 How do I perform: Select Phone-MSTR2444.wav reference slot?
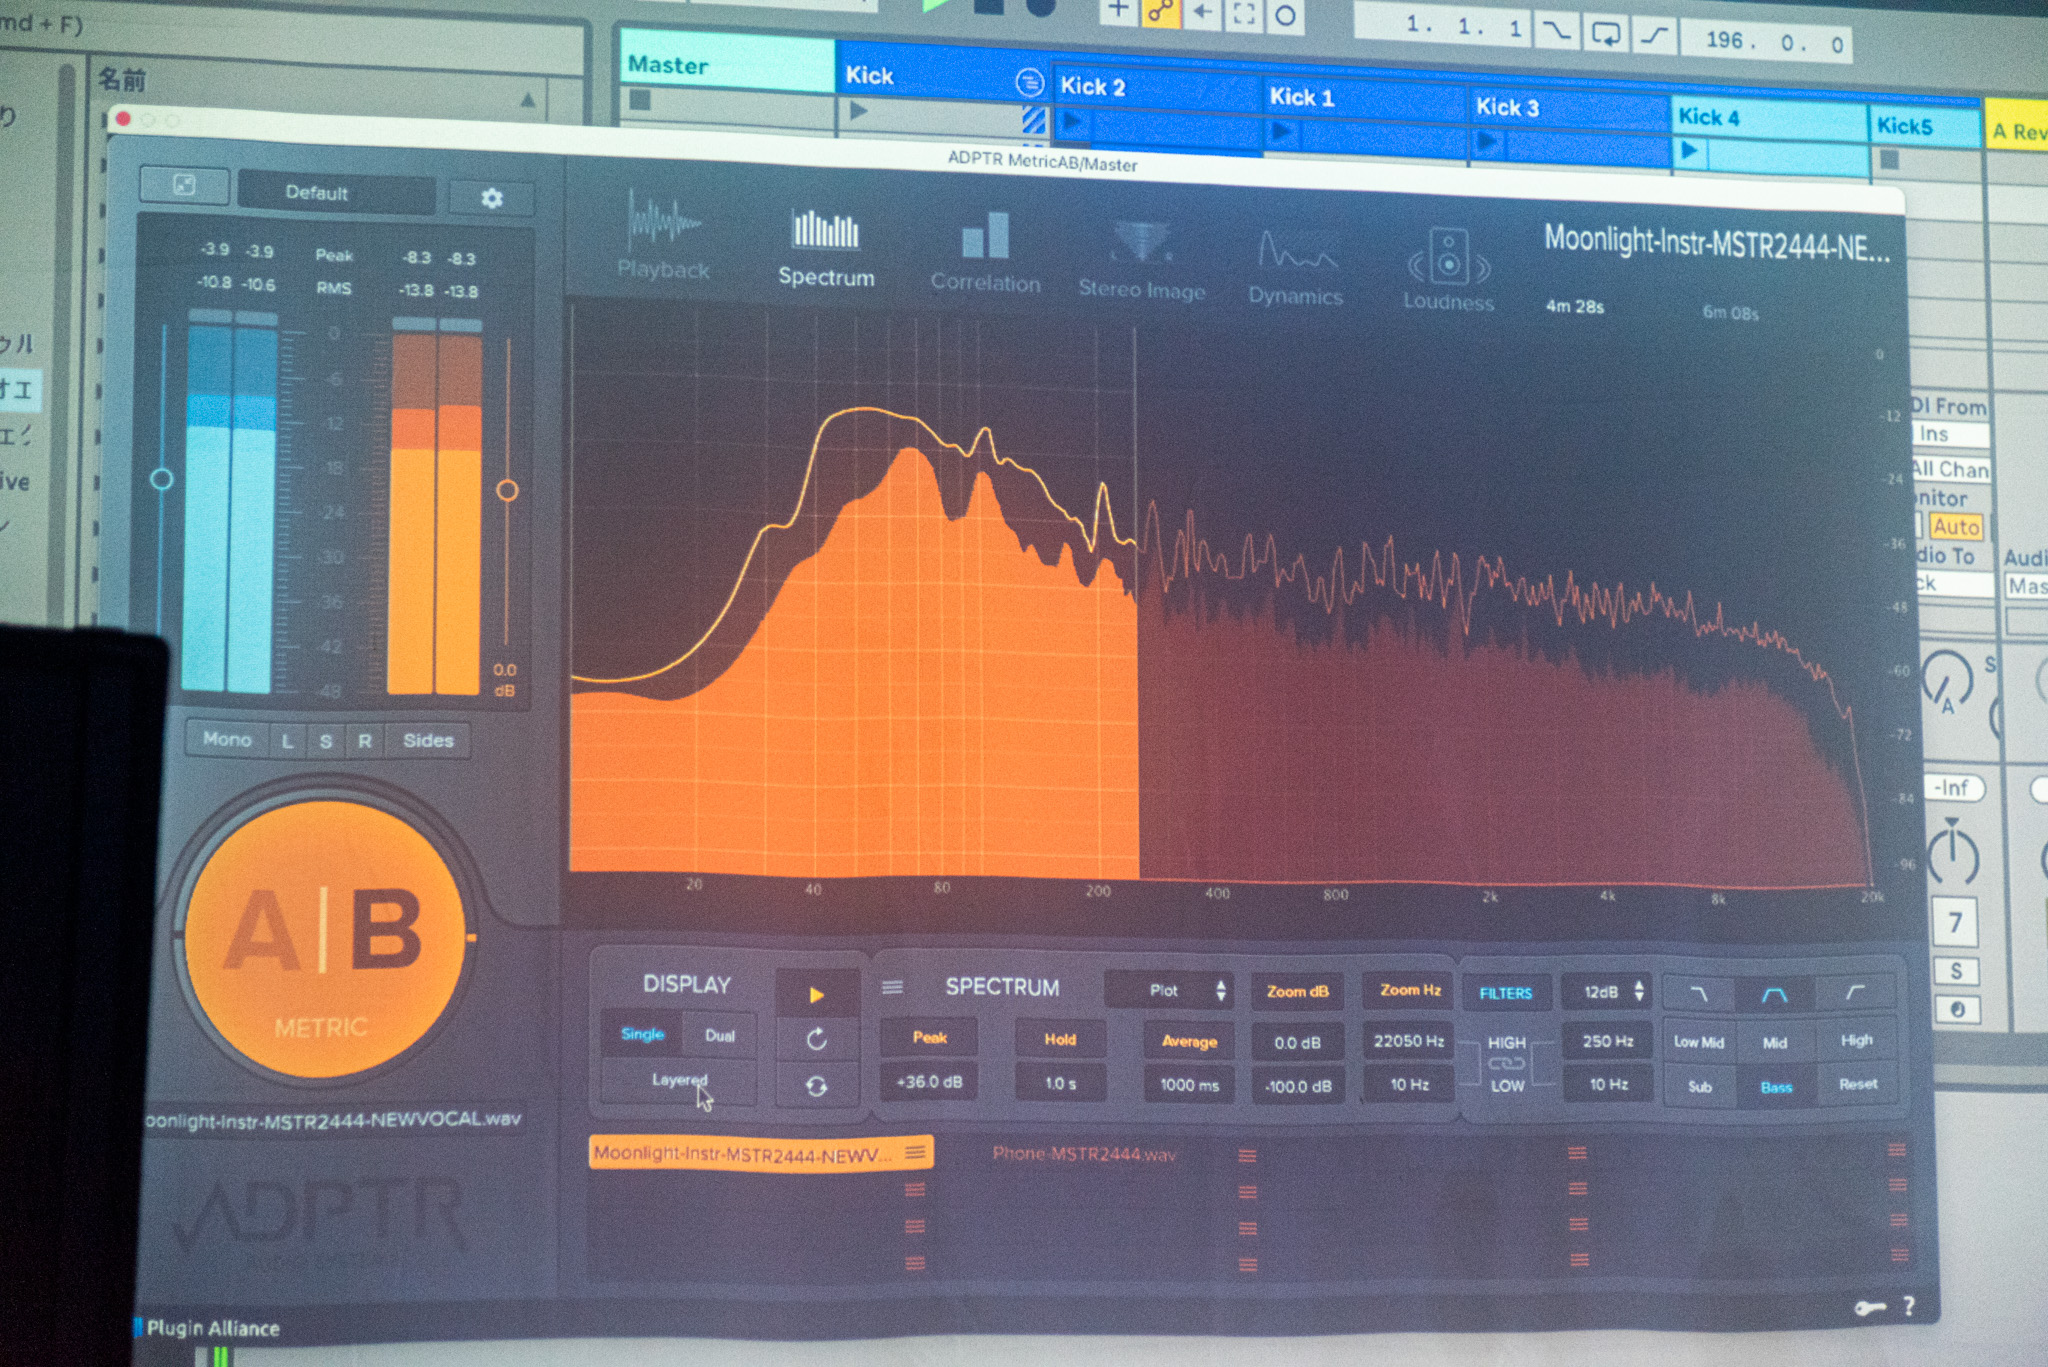1084,1154
